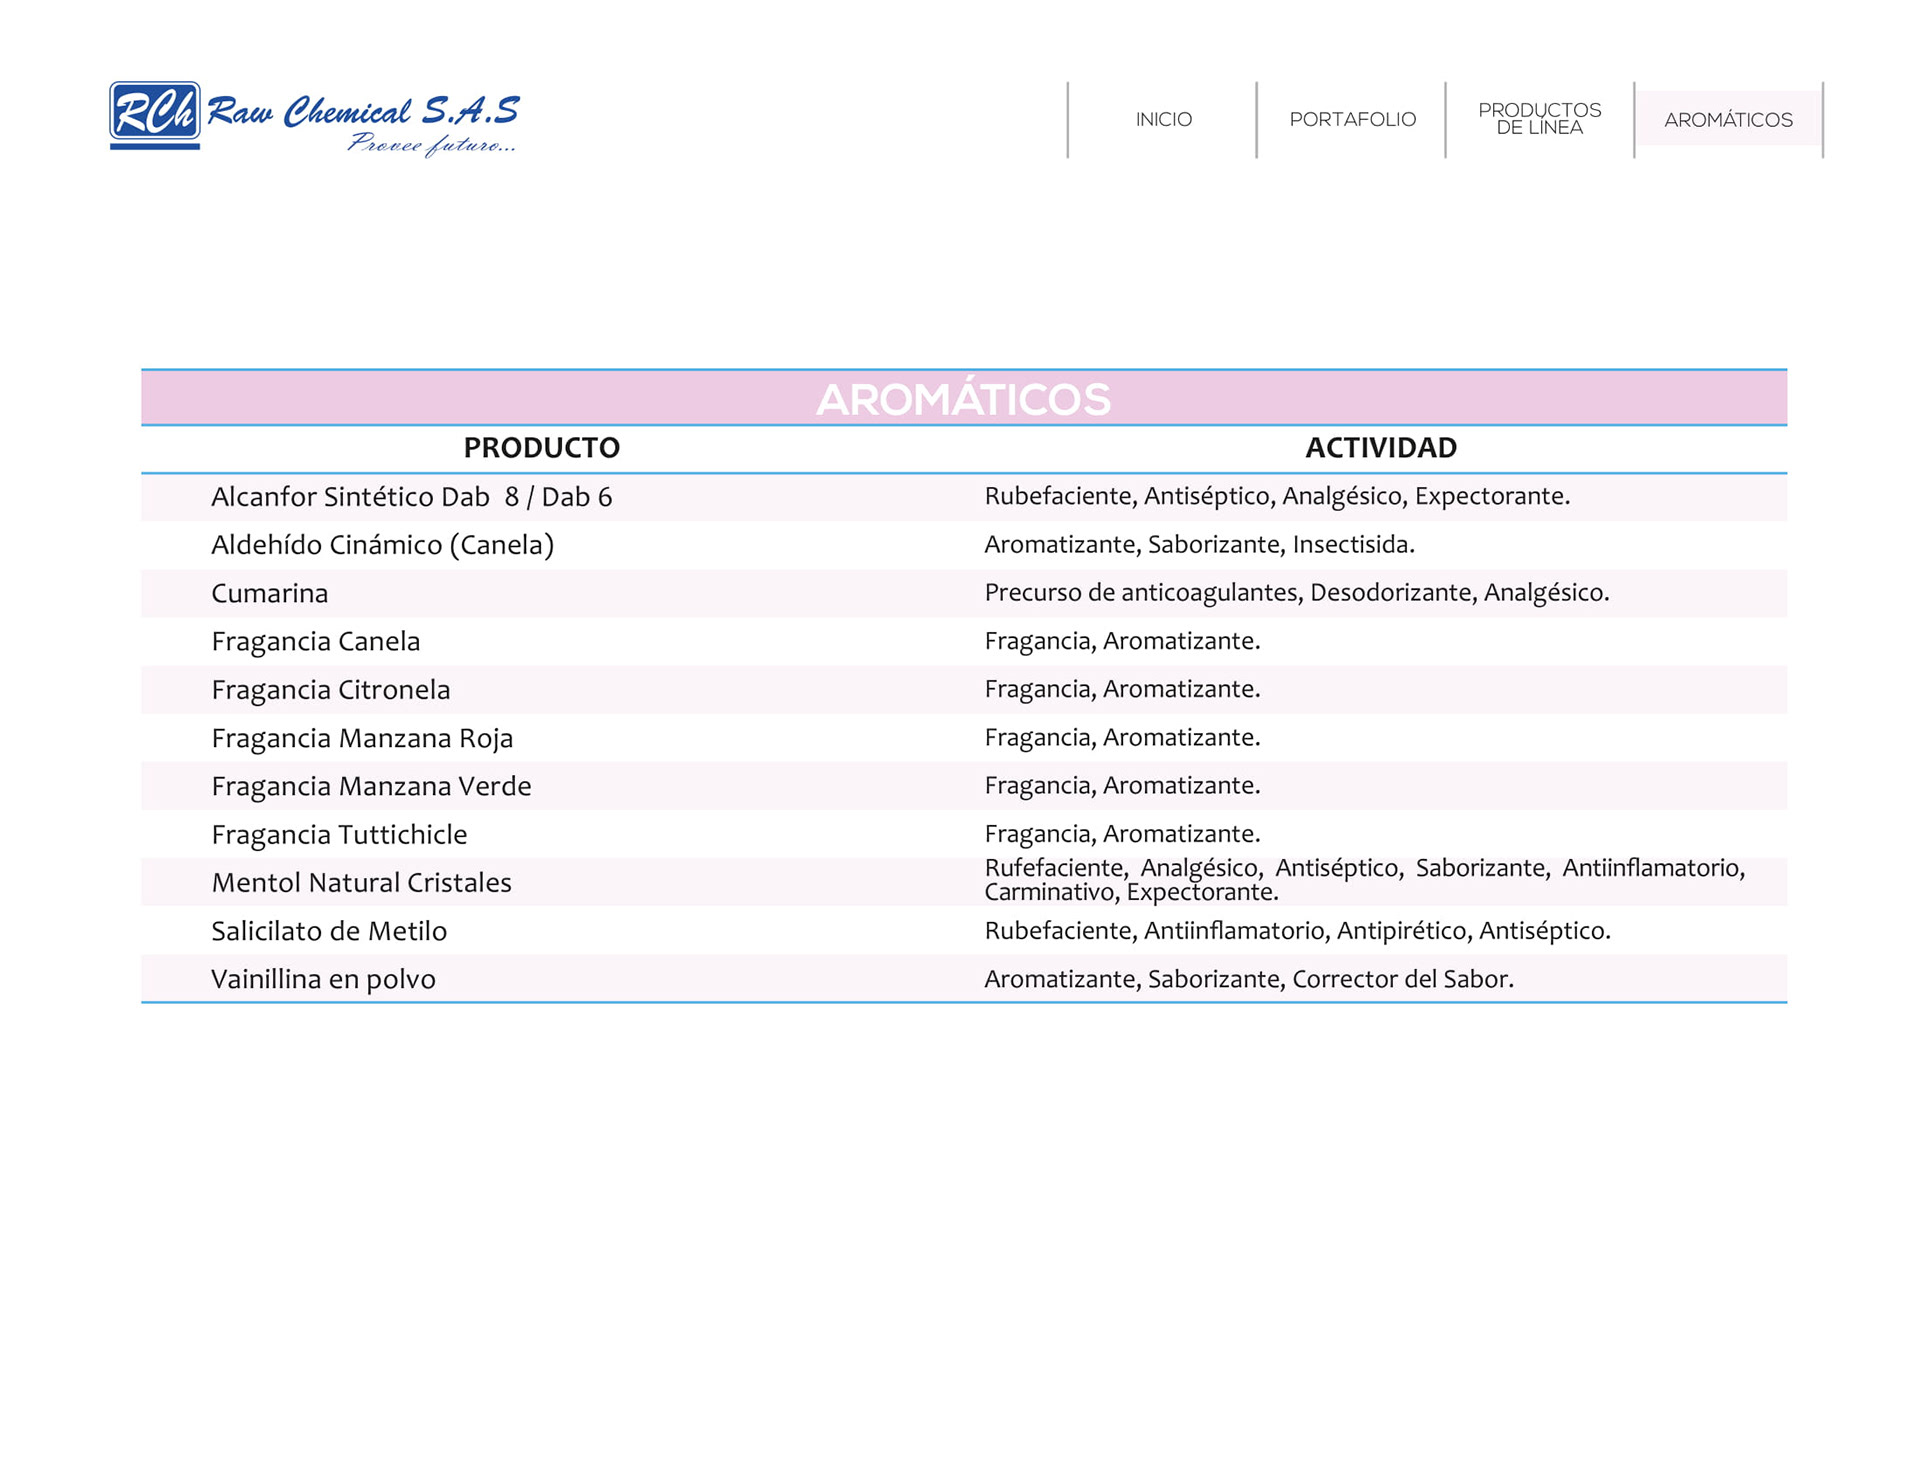Click the ACTIVIDAD column header
The width and height of the screenshot is (1920, 1484).
1380,448
